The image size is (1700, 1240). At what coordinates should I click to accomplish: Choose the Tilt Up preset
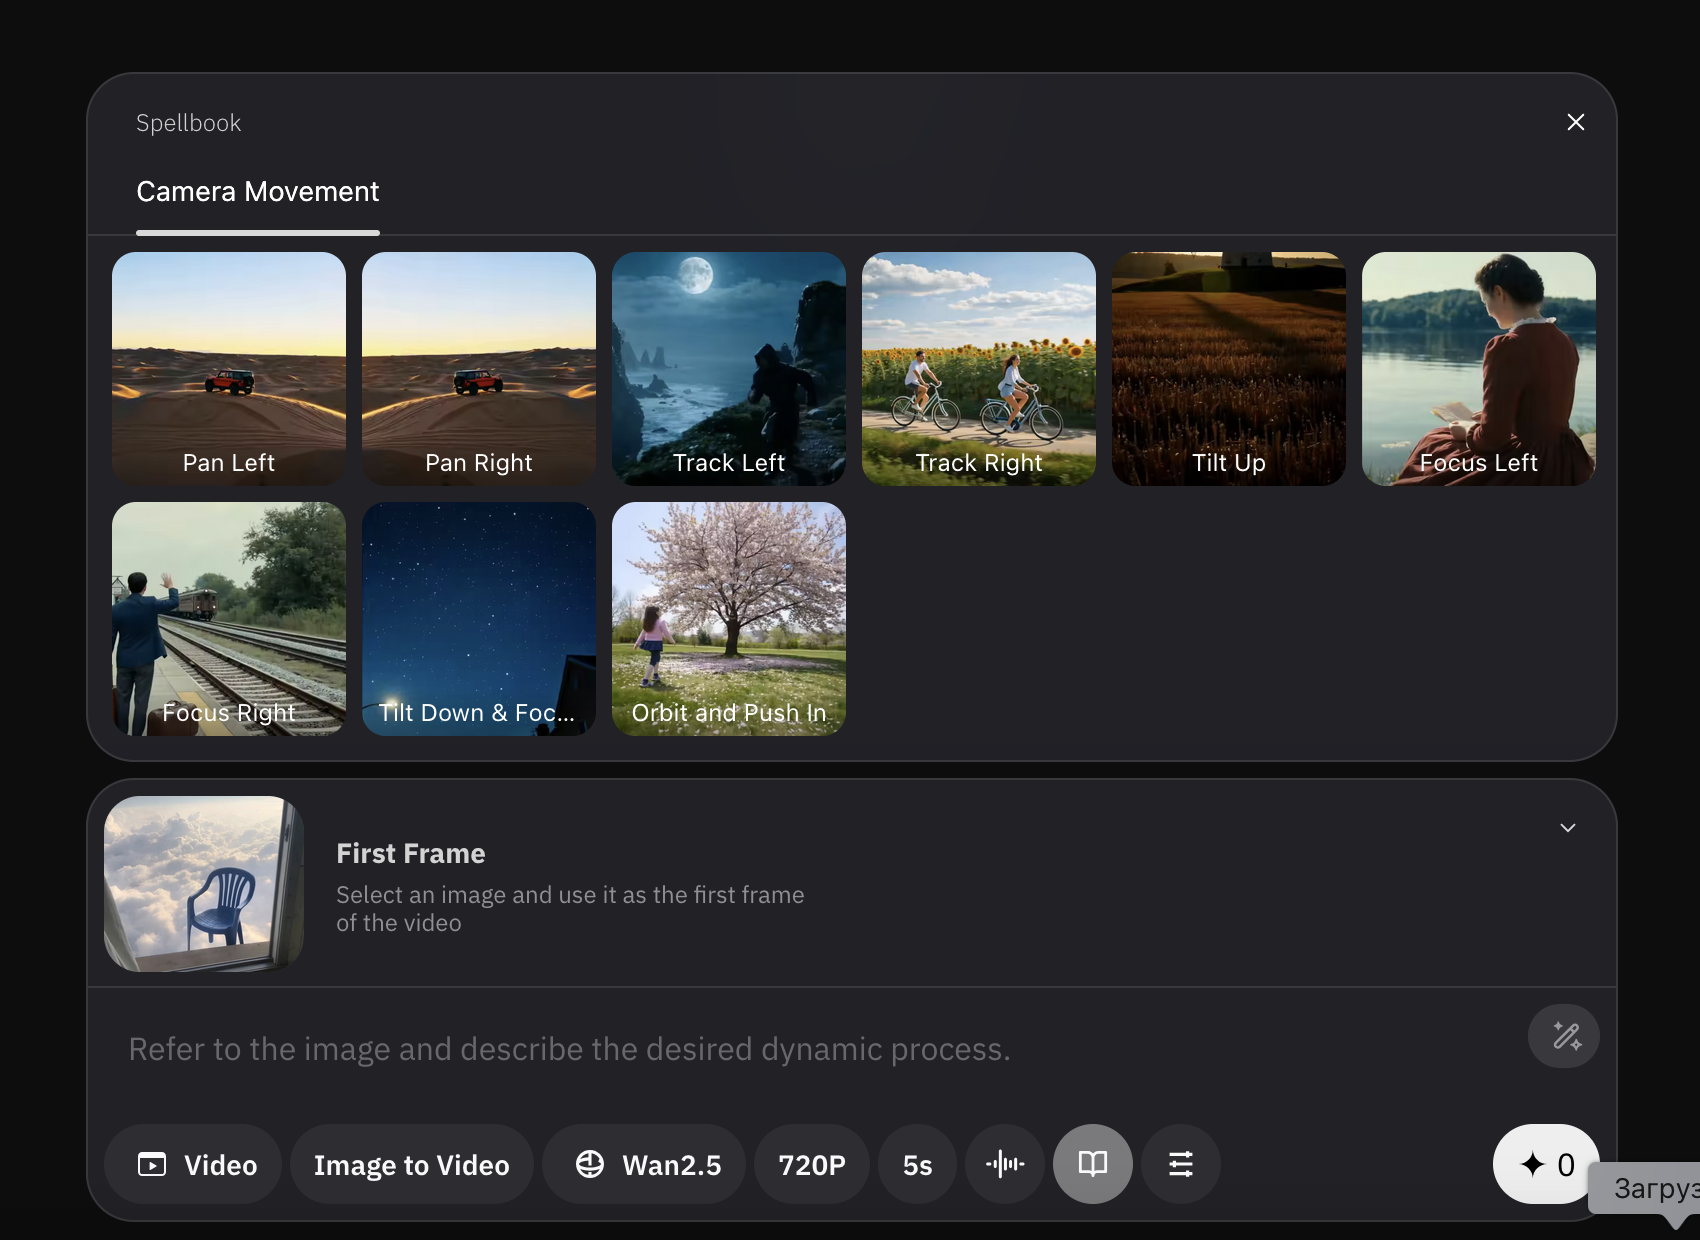click(1228, 368)
